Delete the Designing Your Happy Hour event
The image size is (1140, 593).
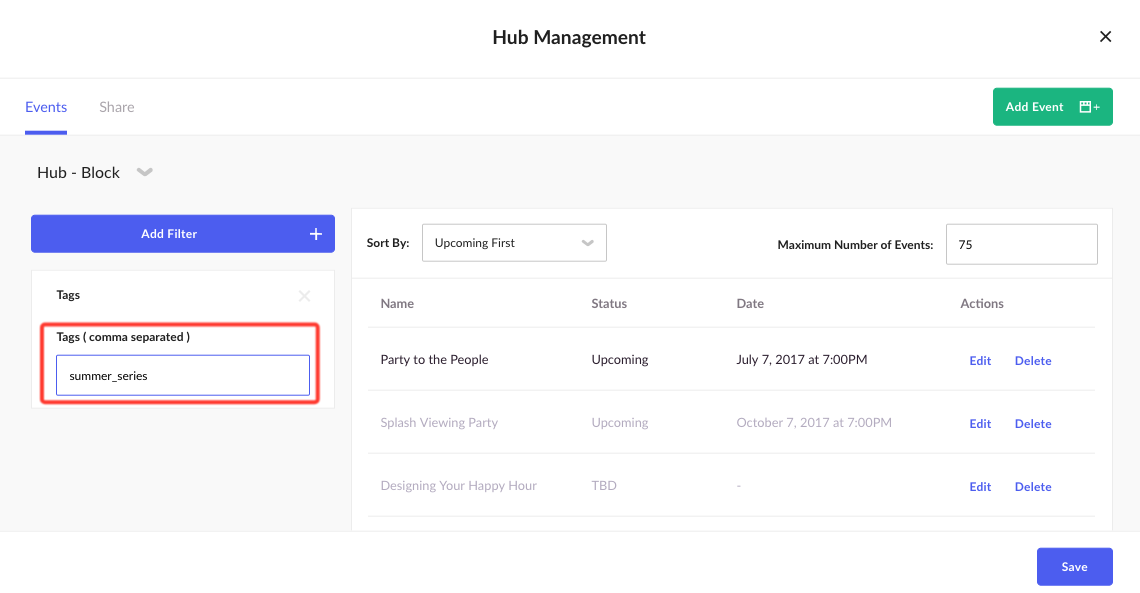coord(1033,487)
